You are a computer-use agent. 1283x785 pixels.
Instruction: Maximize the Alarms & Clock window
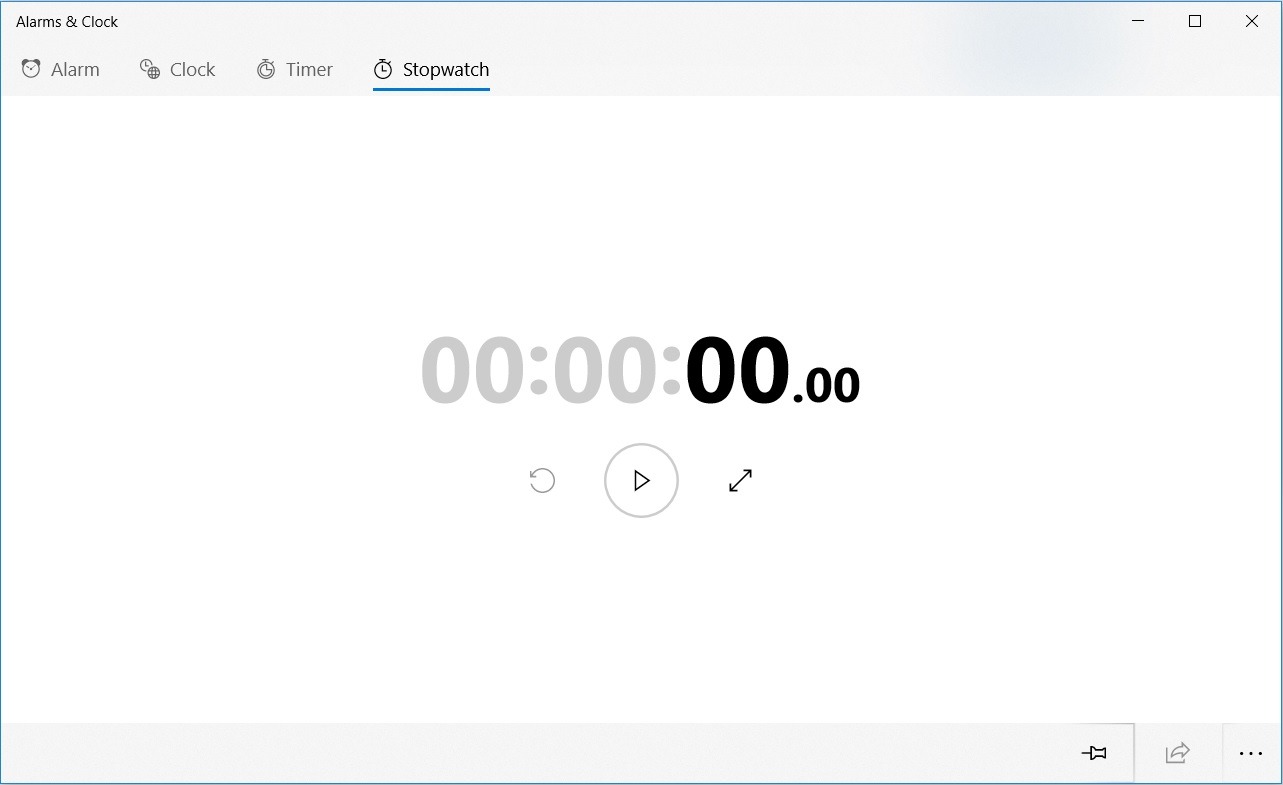coord(1194,20)
